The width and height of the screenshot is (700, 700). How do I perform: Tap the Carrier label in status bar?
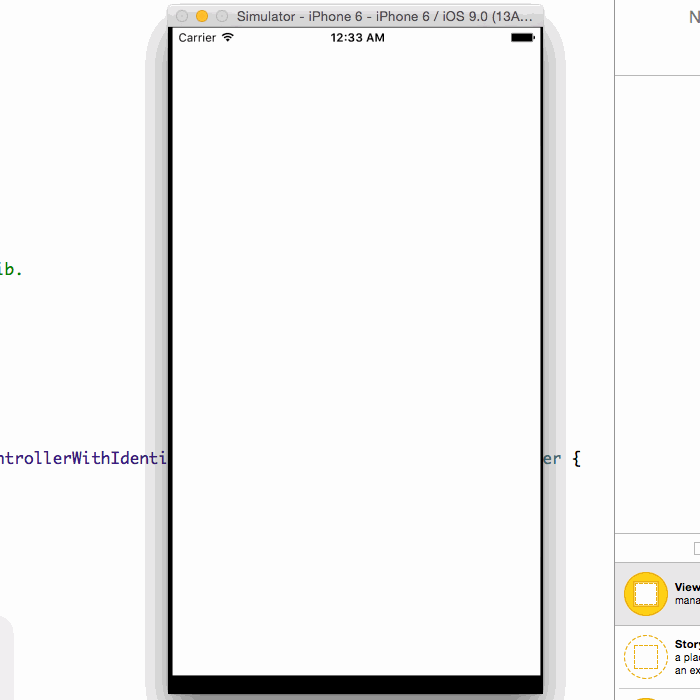point(197,38)
